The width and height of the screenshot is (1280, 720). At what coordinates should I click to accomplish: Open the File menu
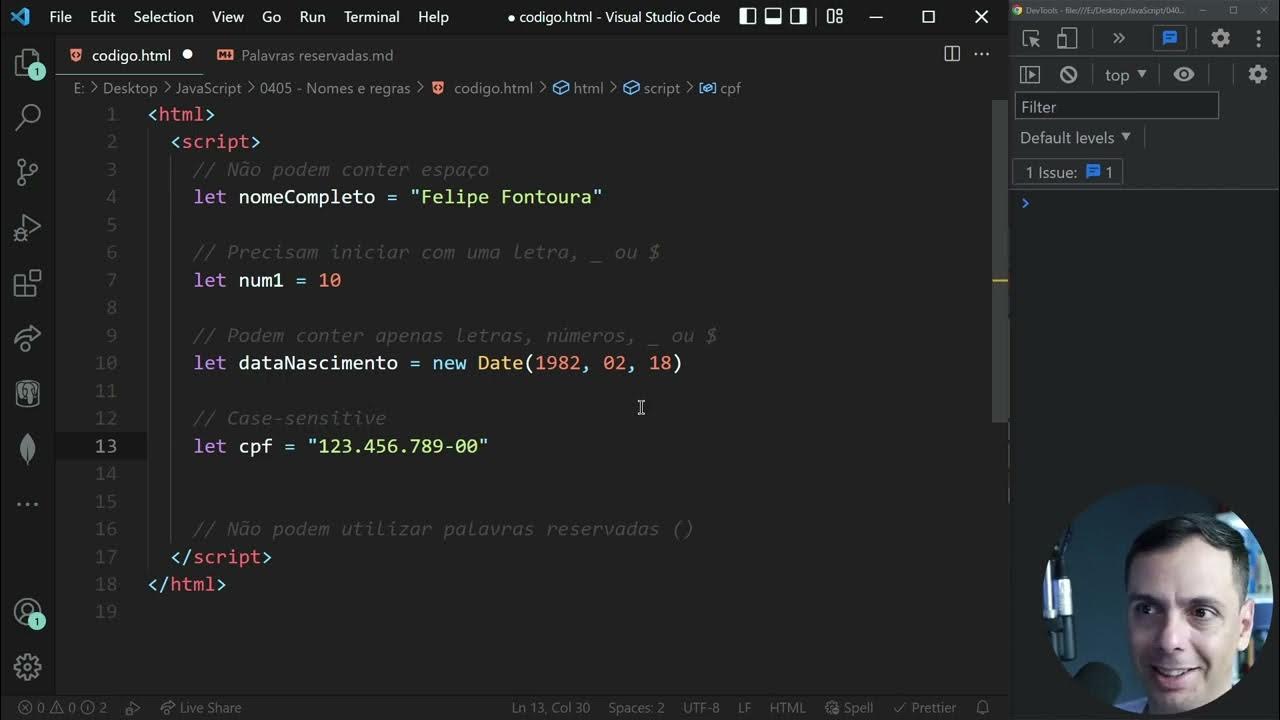(x=60, y=17)
